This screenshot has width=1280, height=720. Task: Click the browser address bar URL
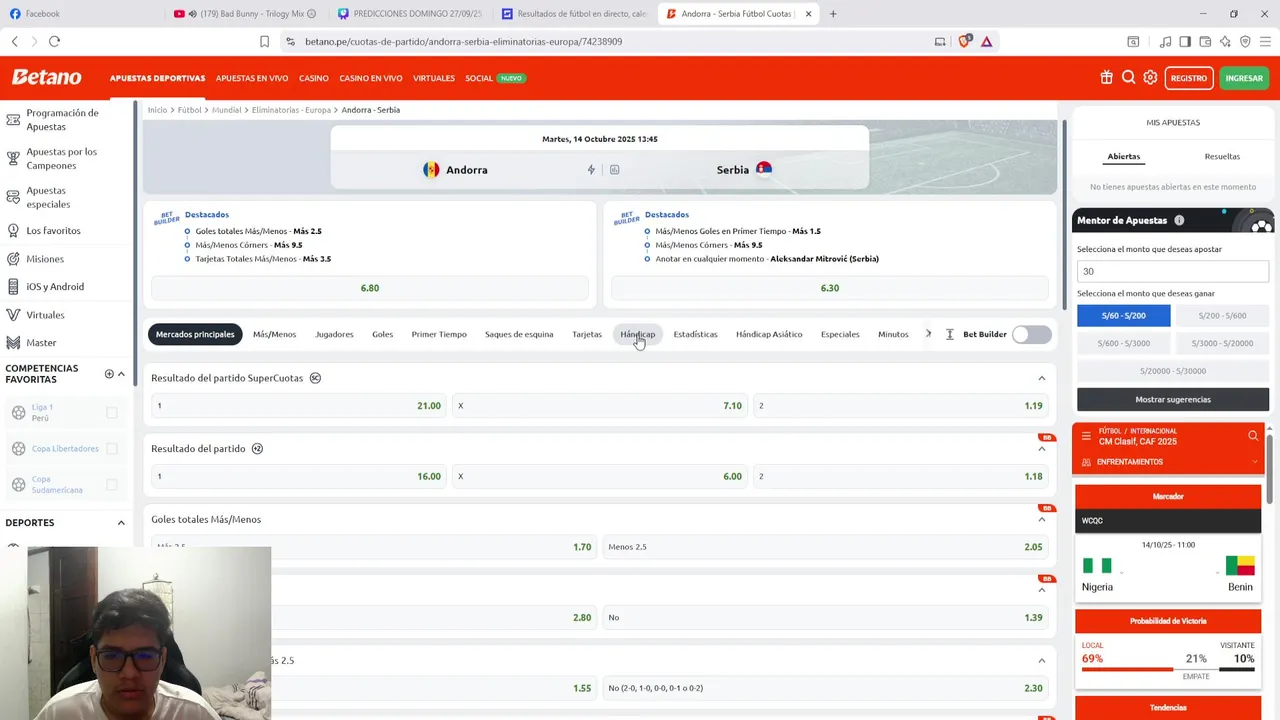(463, 41)
